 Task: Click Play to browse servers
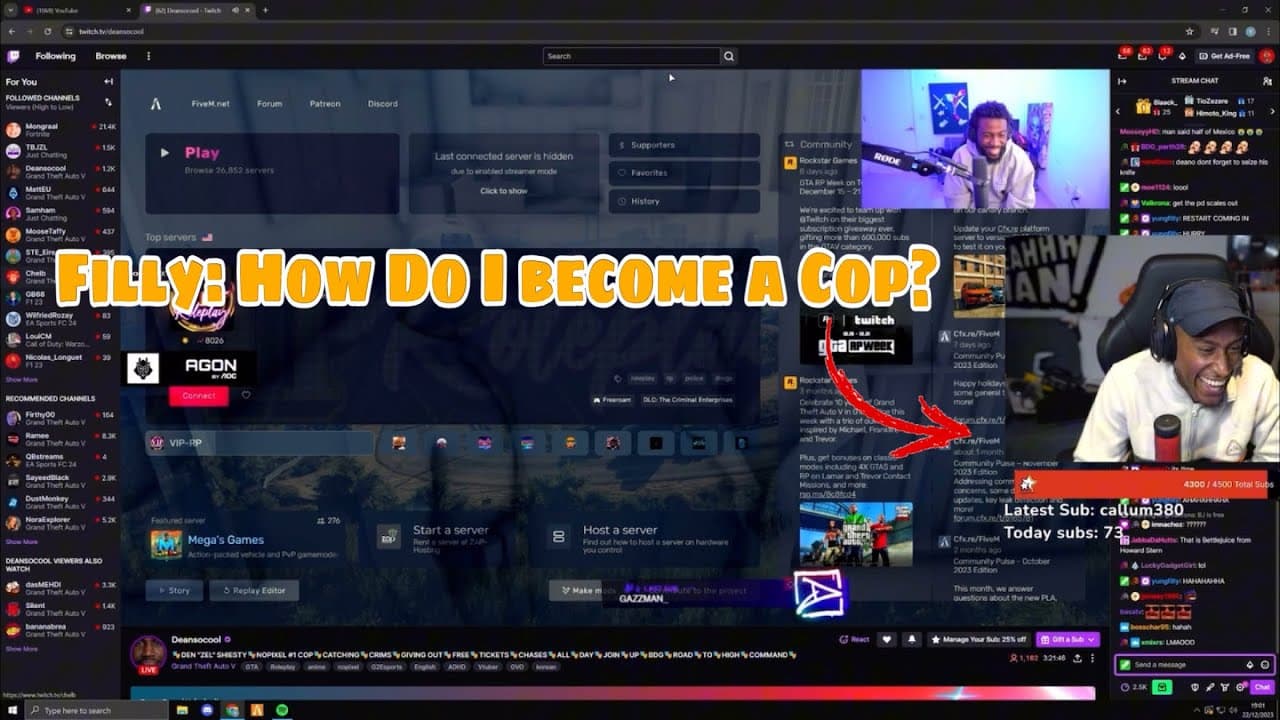(272, 174)
